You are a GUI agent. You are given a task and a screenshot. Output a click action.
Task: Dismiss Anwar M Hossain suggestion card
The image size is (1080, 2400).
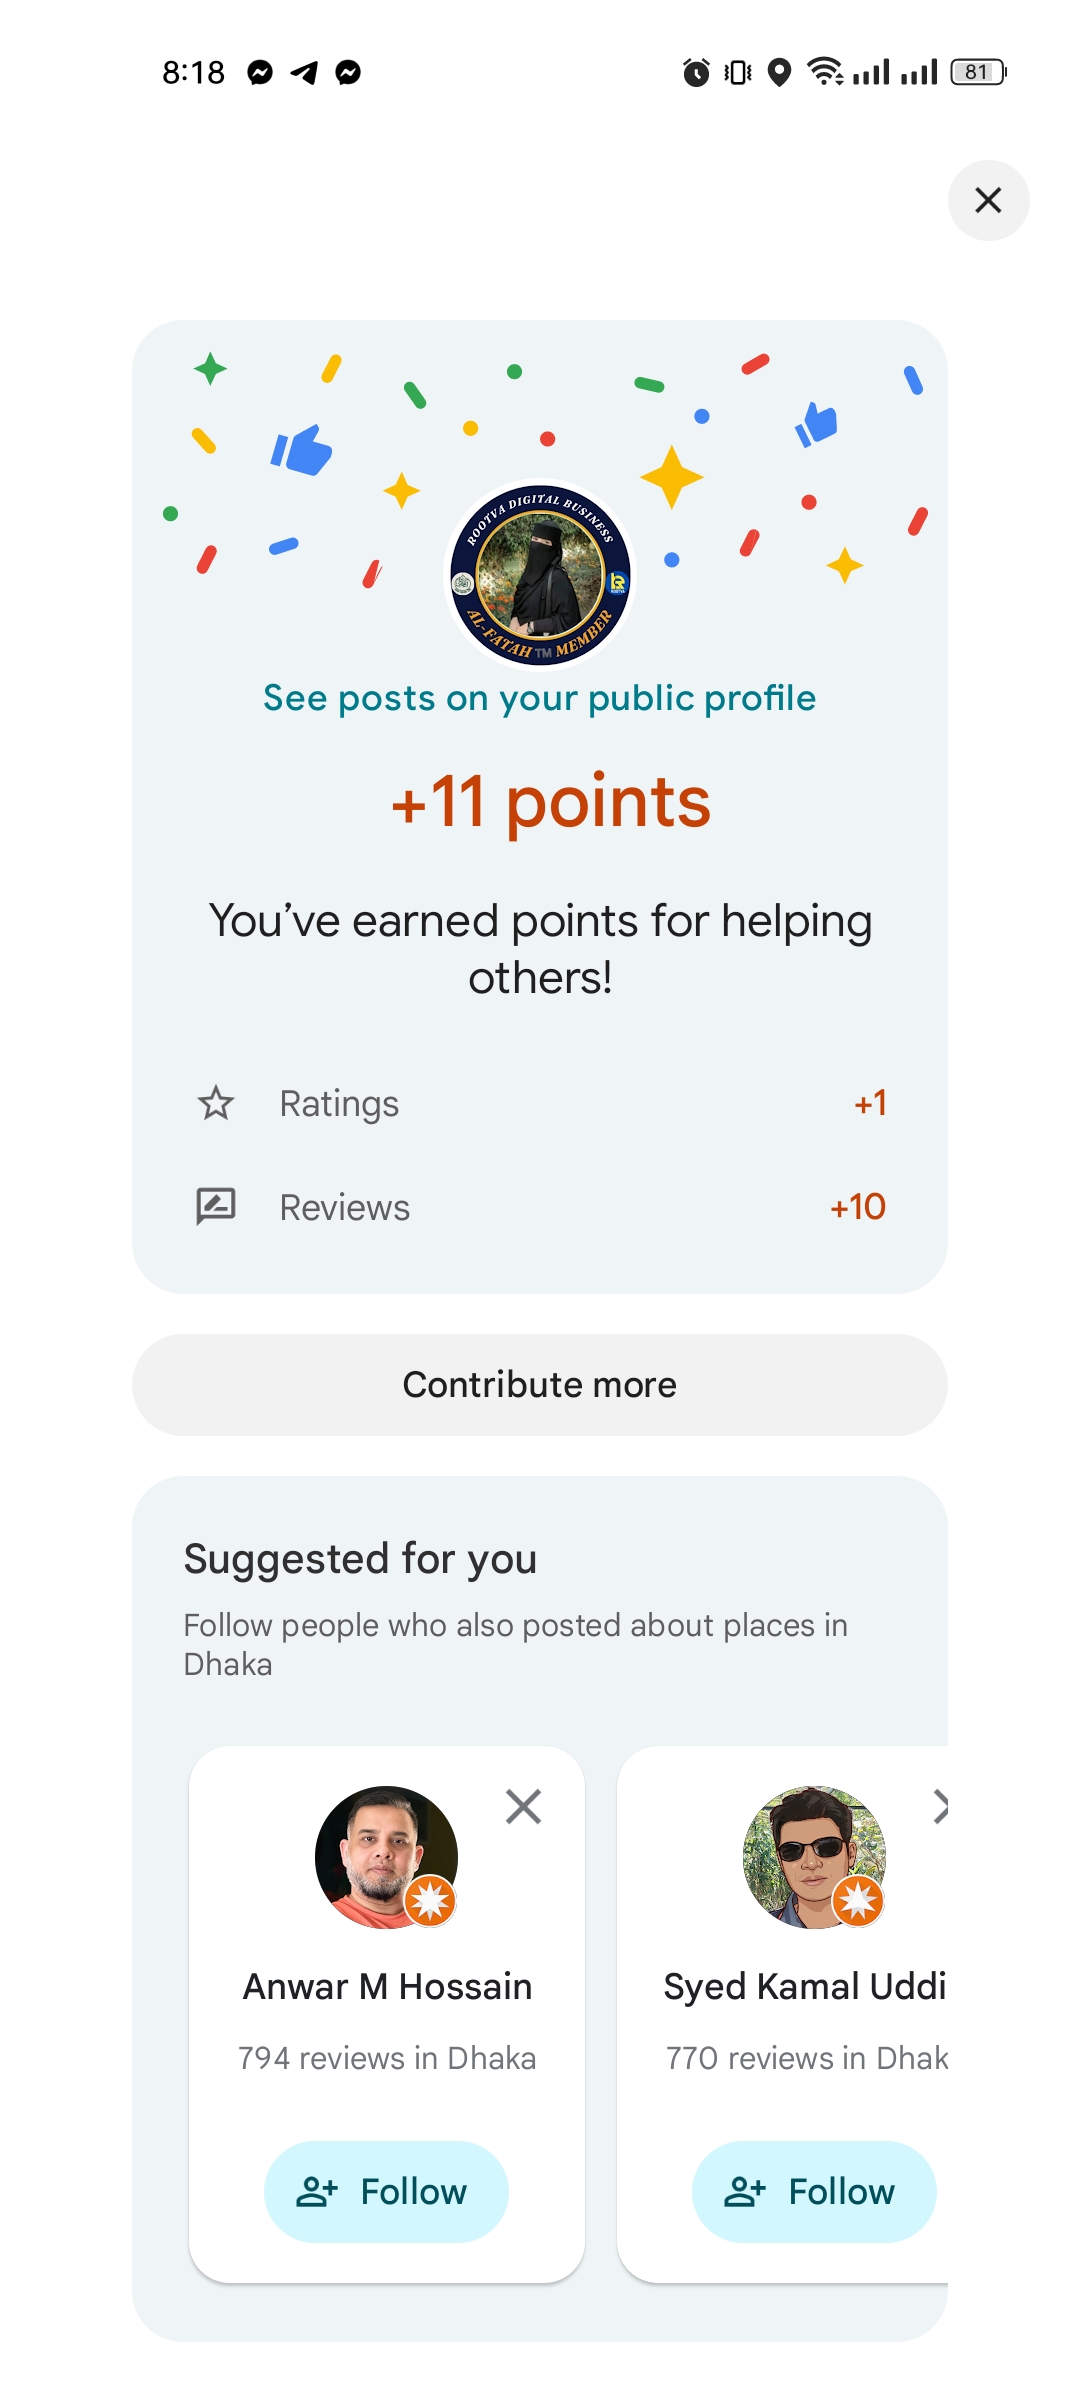pyautogui.click(x=523, y=1807)
